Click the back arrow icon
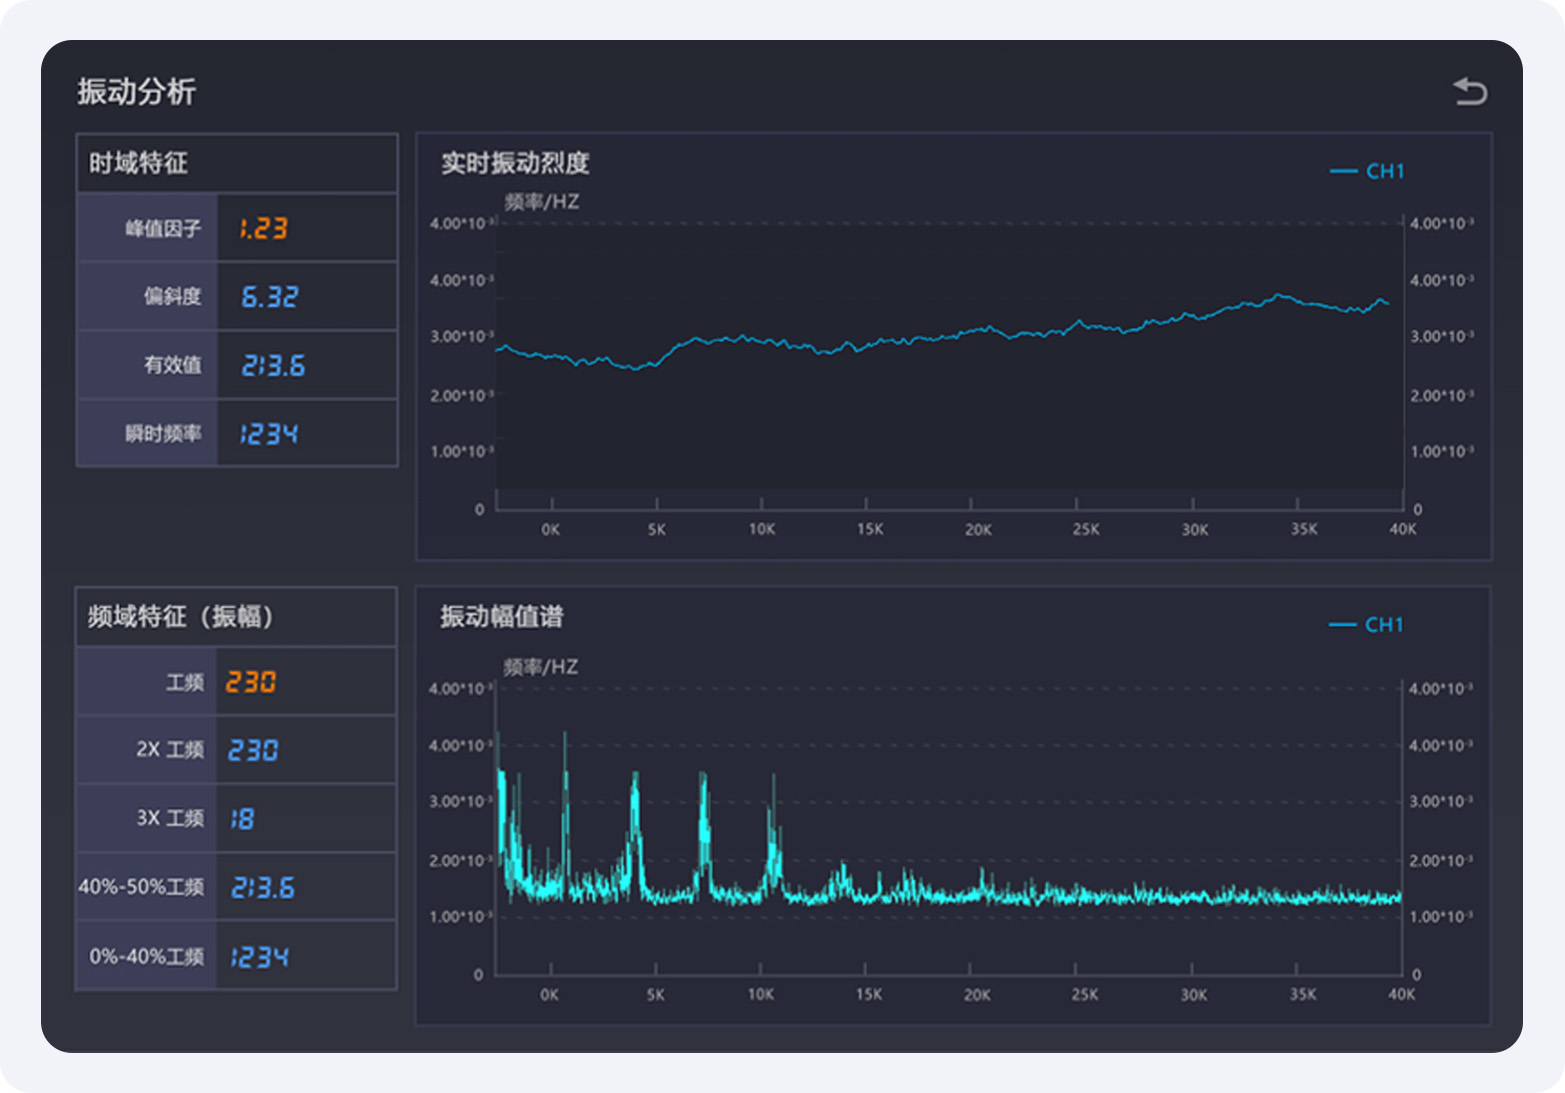 click(1470, 91)
